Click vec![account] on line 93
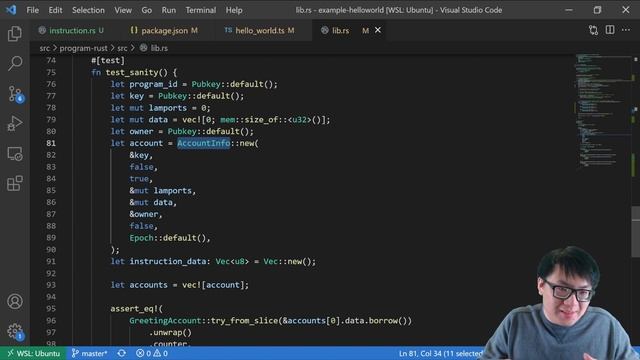The height and width of the screenshot is (360, 640). pyautogui.click(x=213, y=285)
